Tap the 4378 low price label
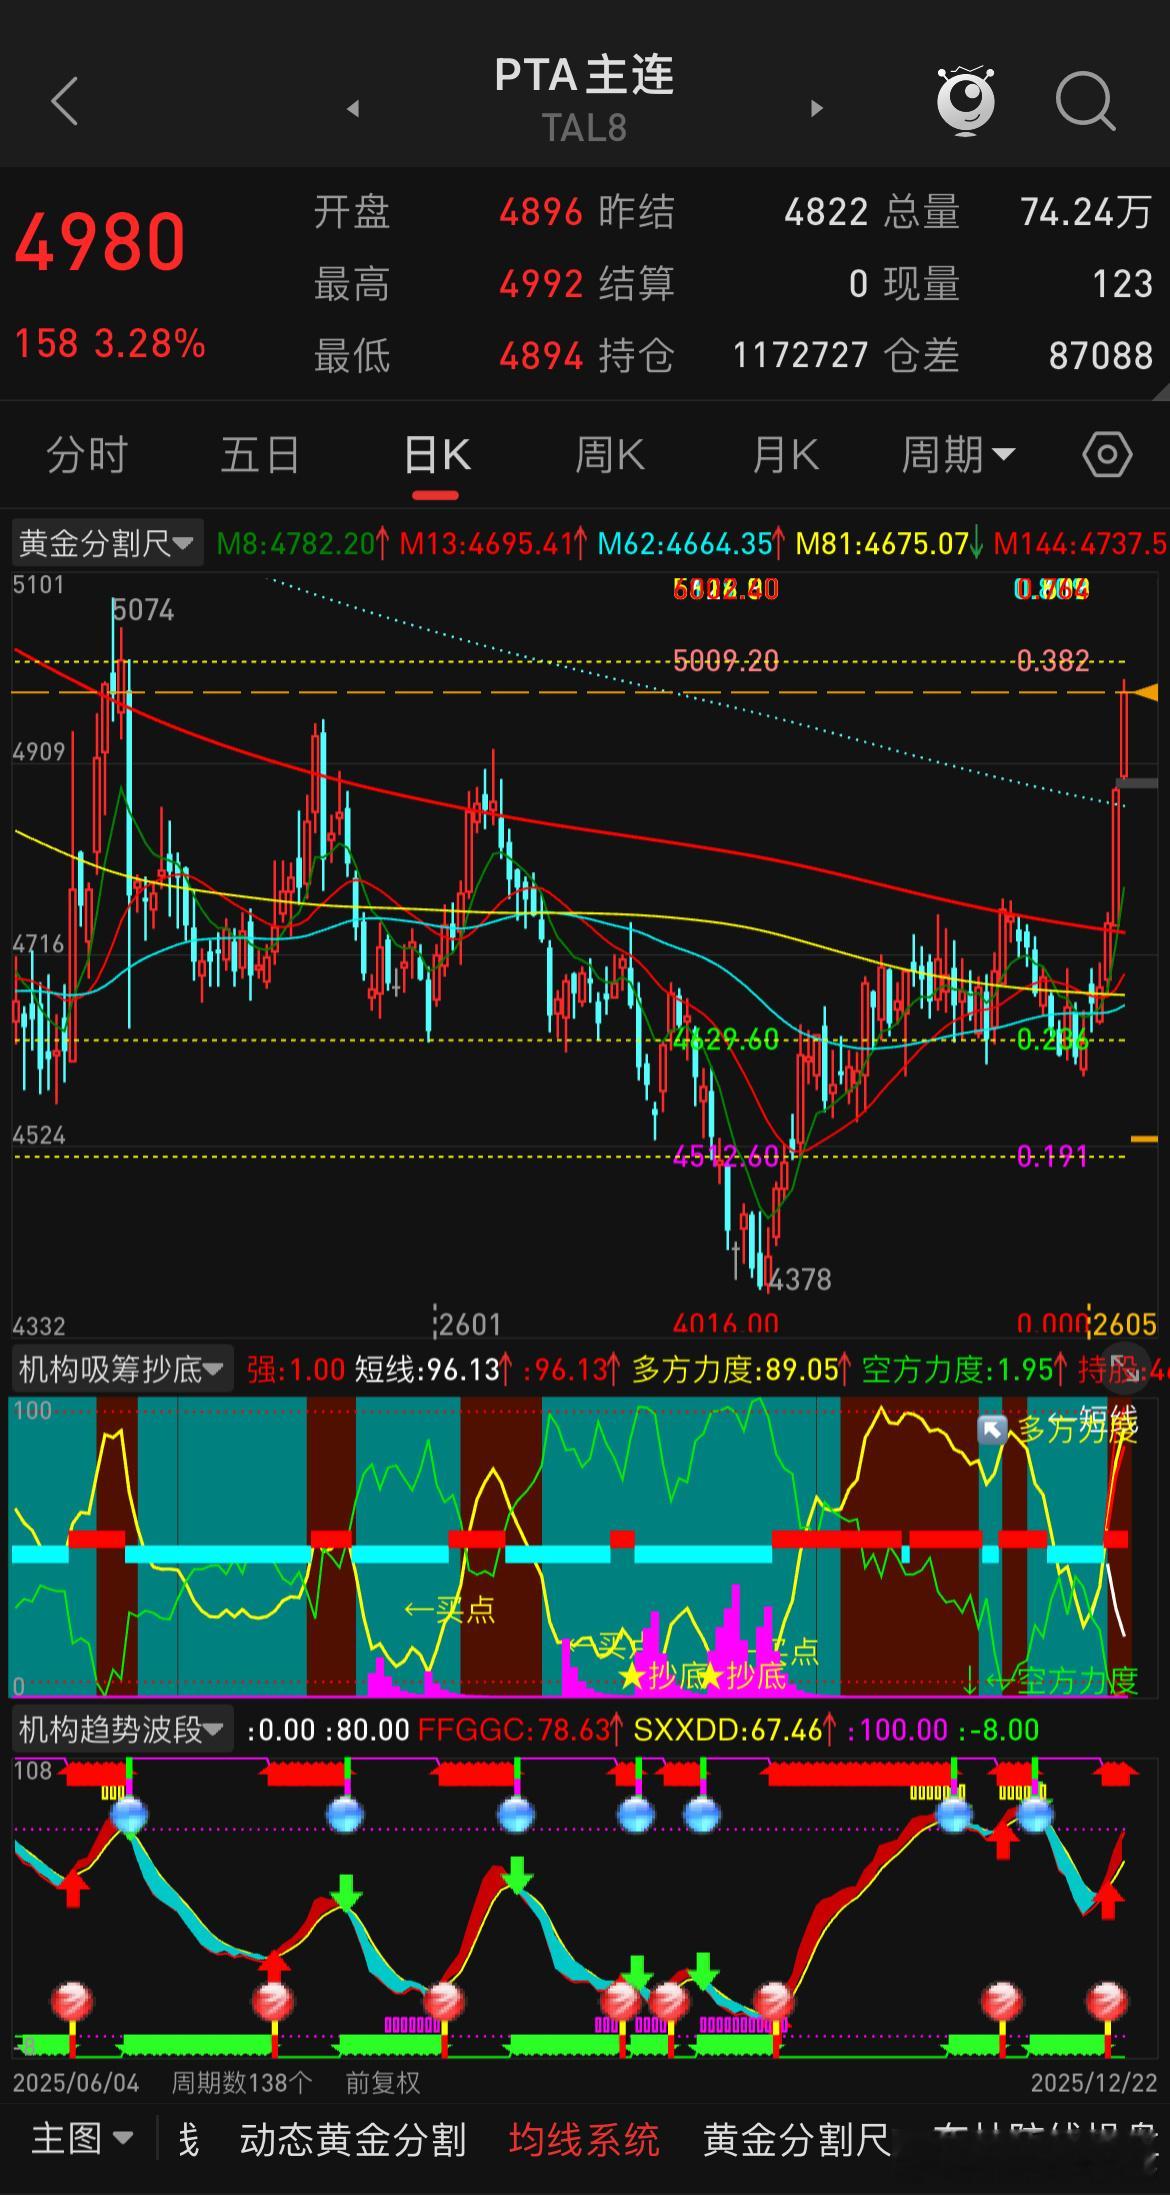Image resolution: width=1170 pixels, height=2195 pixels. click(800, 1279)
